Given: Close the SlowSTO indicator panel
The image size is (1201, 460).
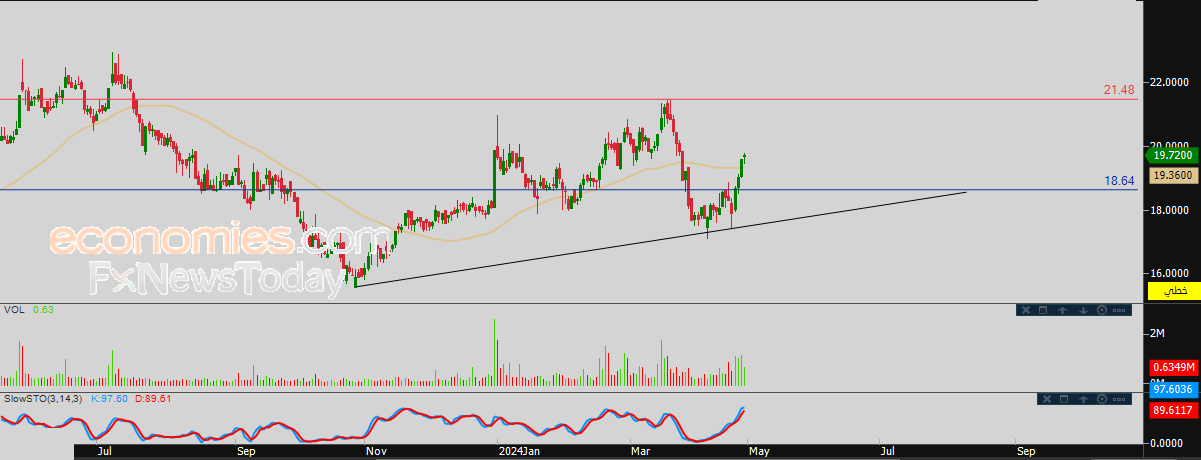Looking at the screenshot, I should pyautogui.click(x=1047, y=399).
